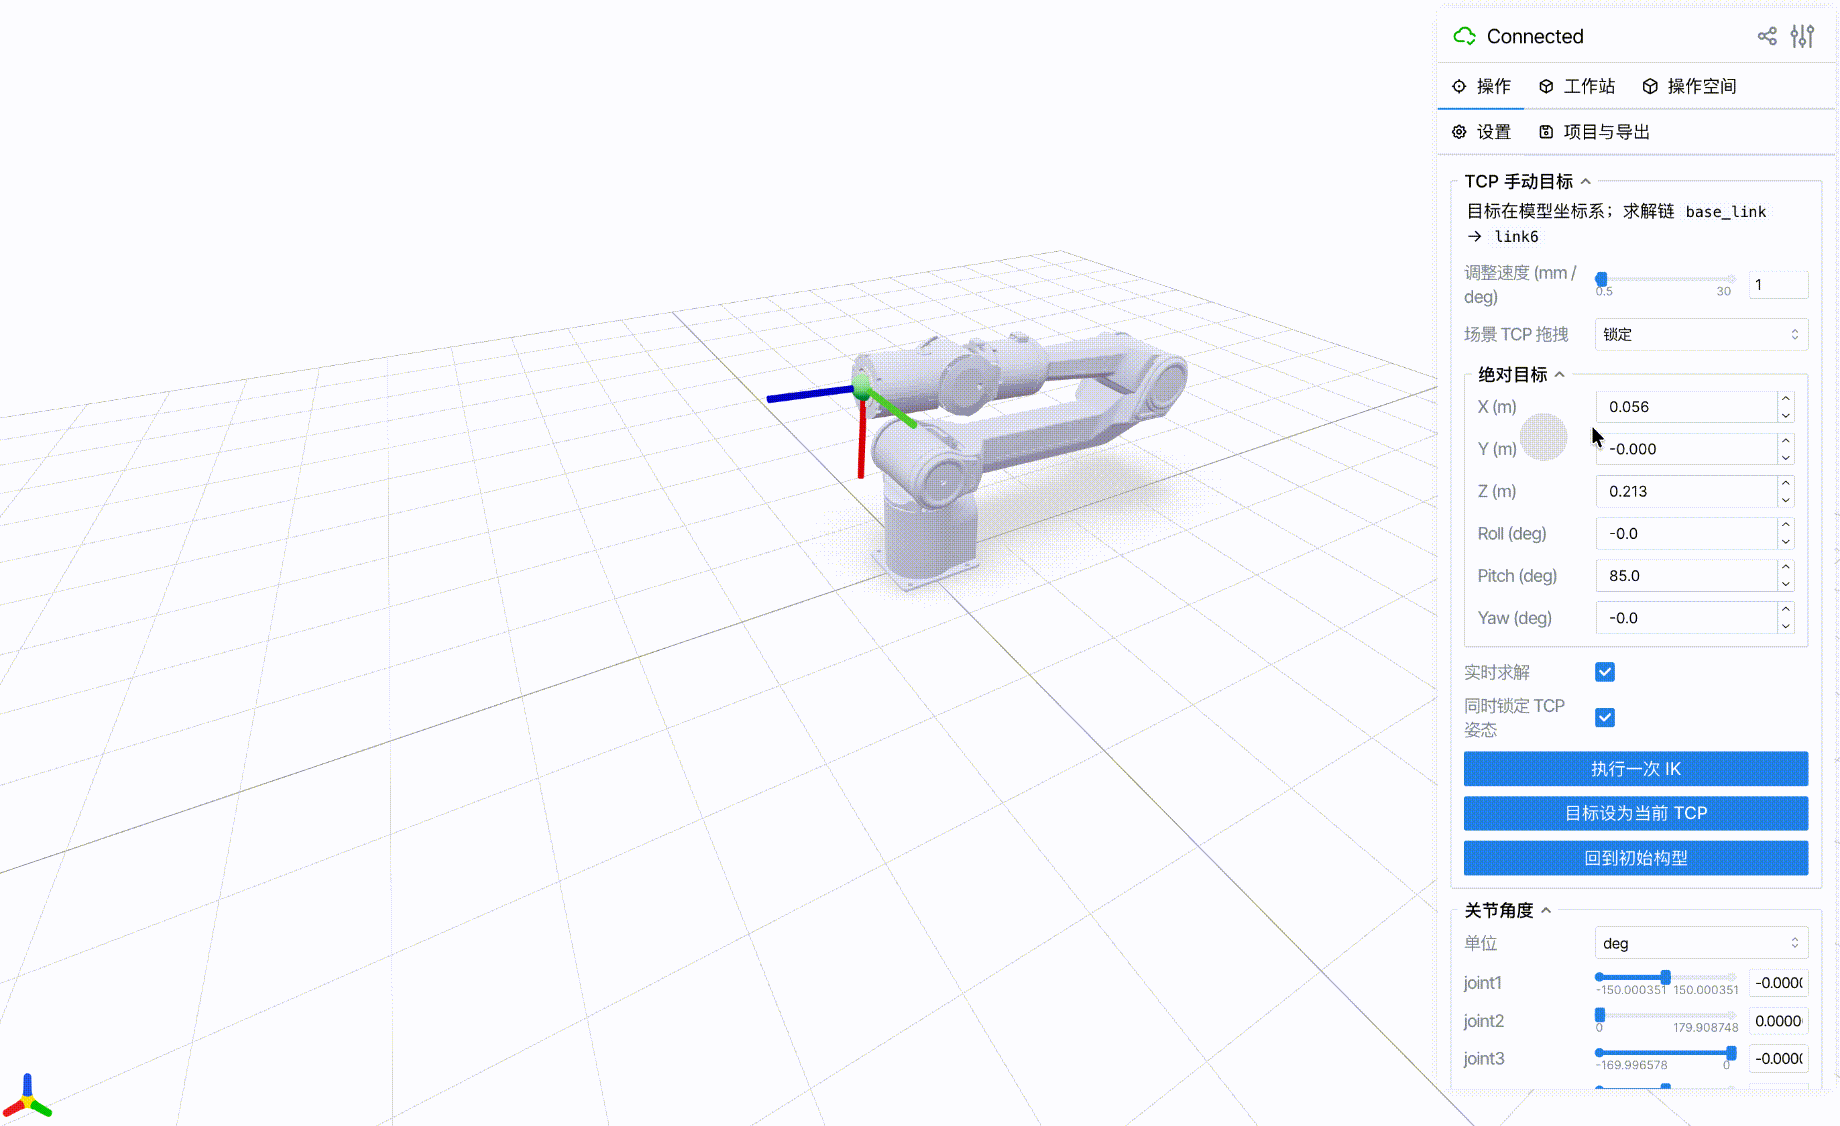This screenshot has width=1840, height=1126.
Task: Open the sliders settings icon in header
Action: [x=1802, y=36]
